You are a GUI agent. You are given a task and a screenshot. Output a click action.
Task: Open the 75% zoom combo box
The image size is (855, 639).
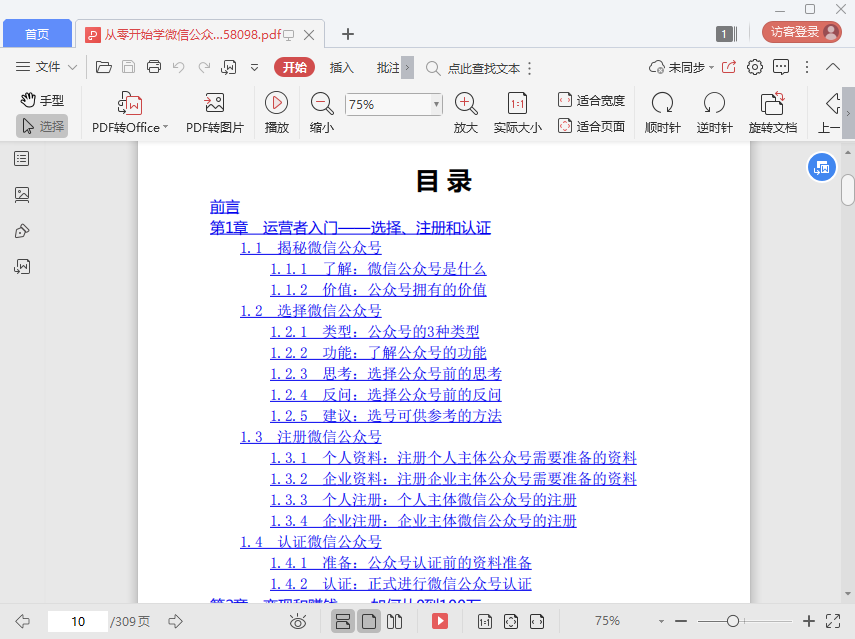393,104
